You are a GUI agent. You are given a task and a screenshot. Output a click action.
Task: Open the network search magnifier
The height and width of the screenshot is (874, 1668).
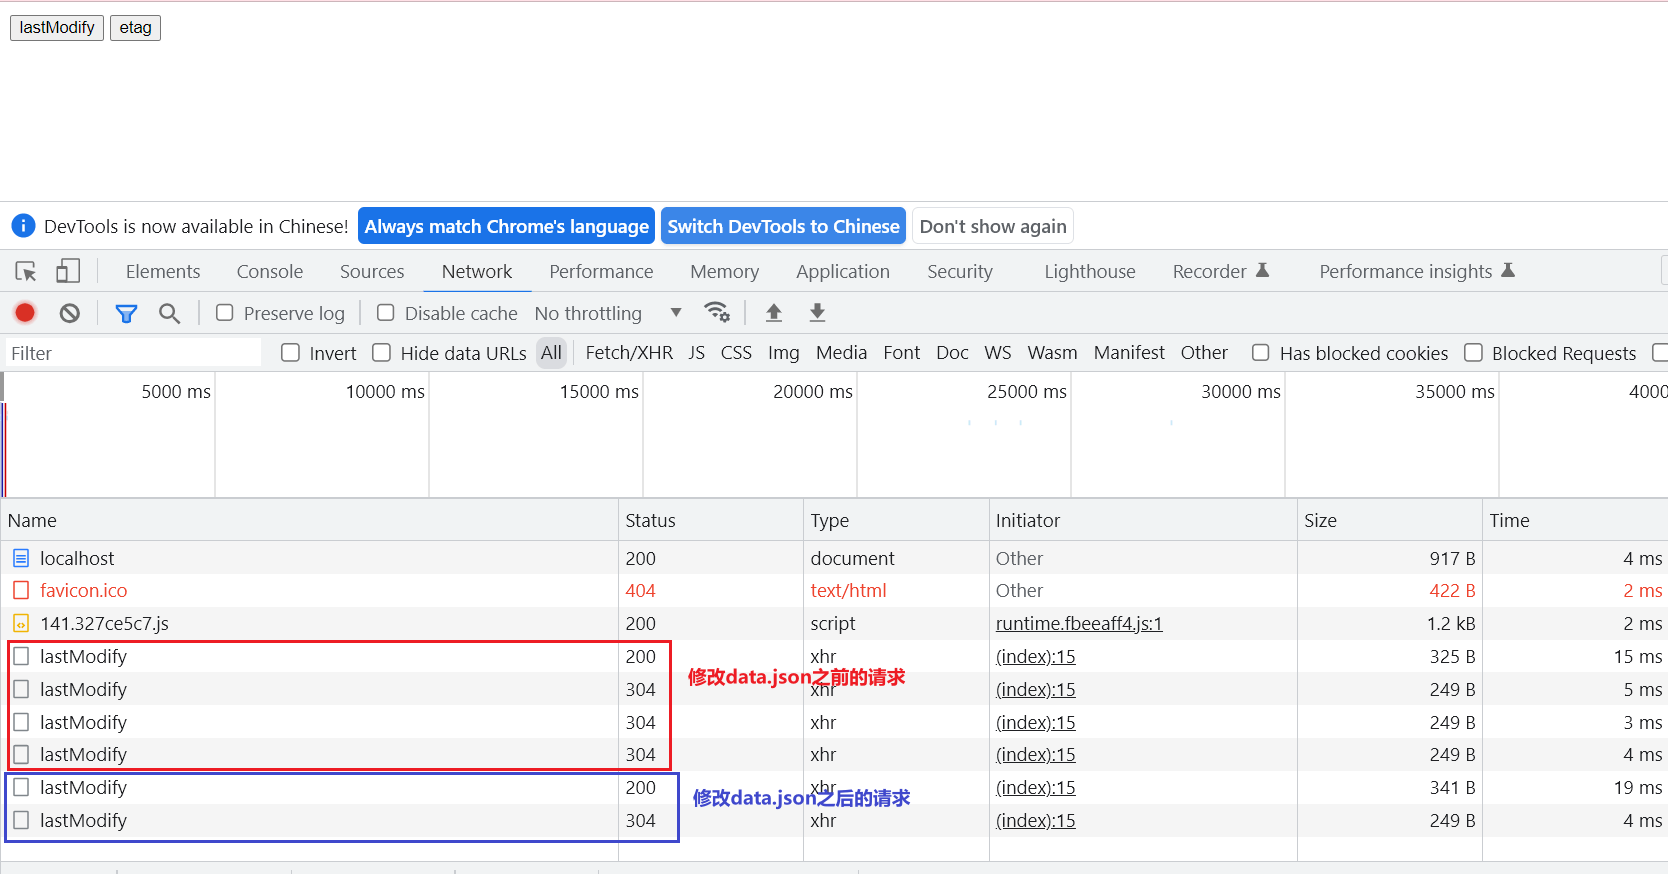170,313
